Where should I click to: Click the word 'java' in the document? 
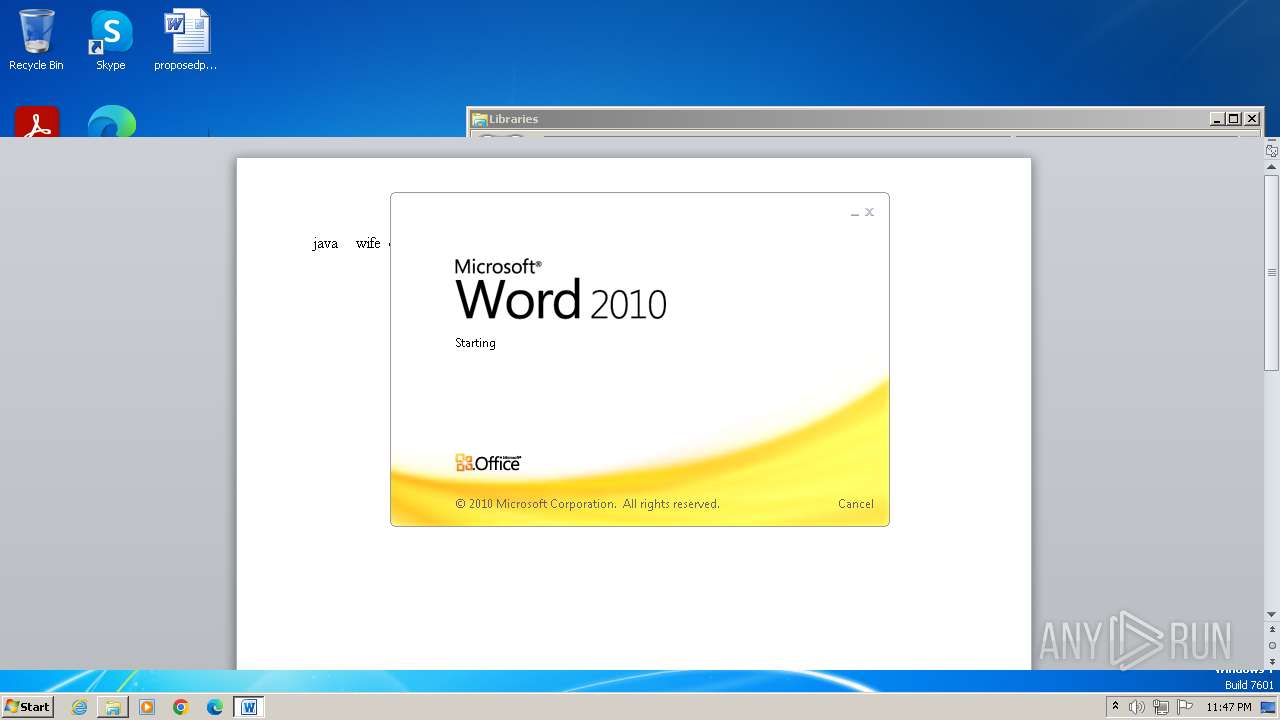(325, 244)
